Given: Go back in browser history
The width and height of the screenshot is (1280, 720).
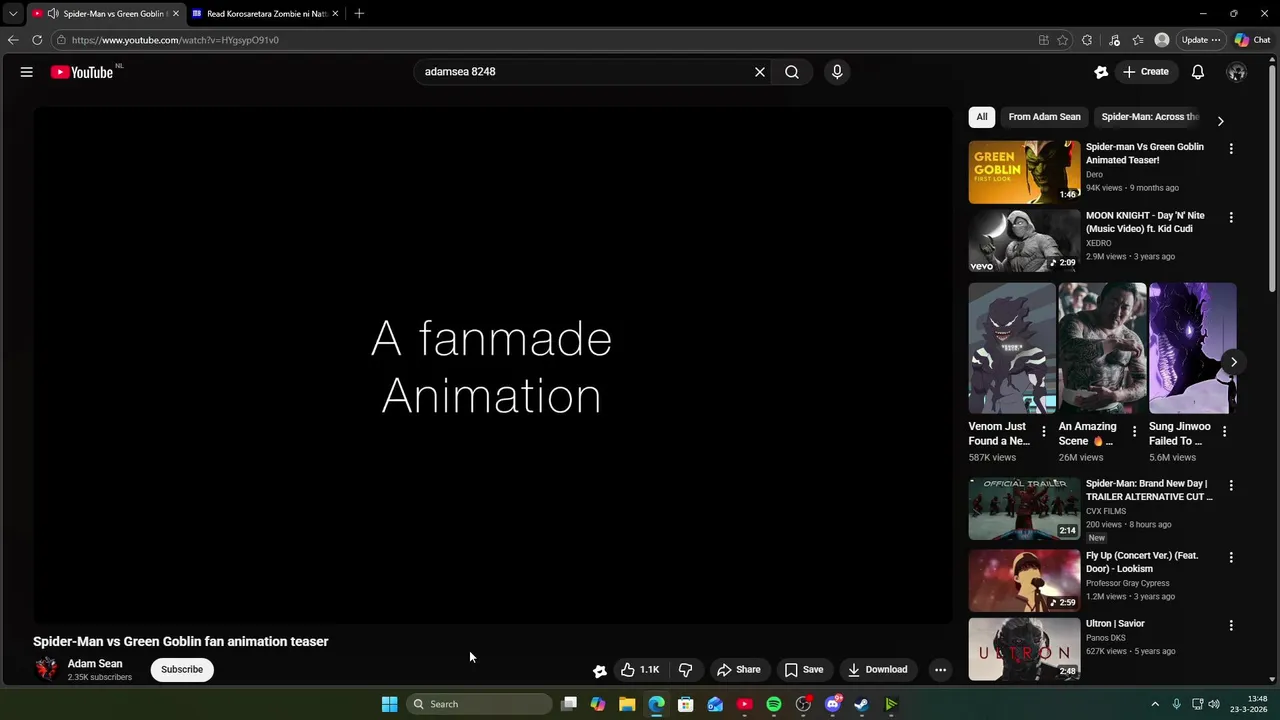Looking at the screenshot, I should (13, 40).
